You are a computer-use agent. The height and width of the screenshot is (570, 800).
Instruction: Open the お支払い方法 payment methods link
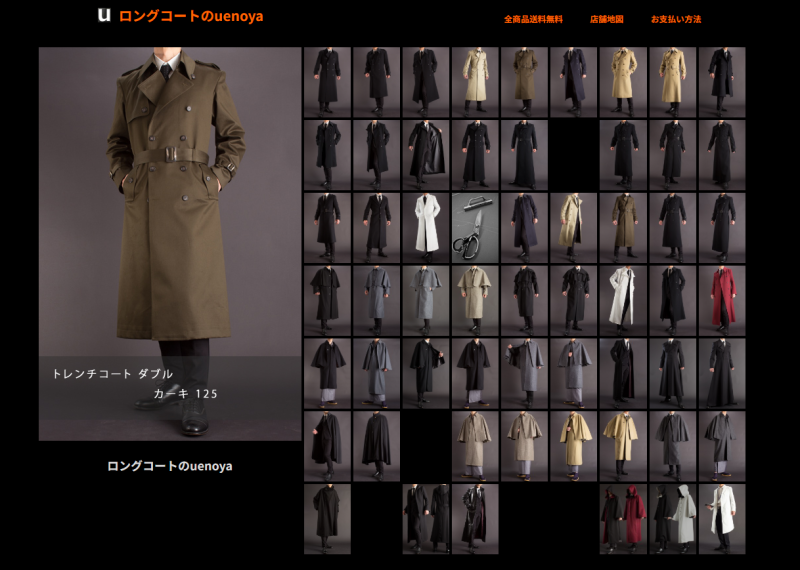(676, 19)
